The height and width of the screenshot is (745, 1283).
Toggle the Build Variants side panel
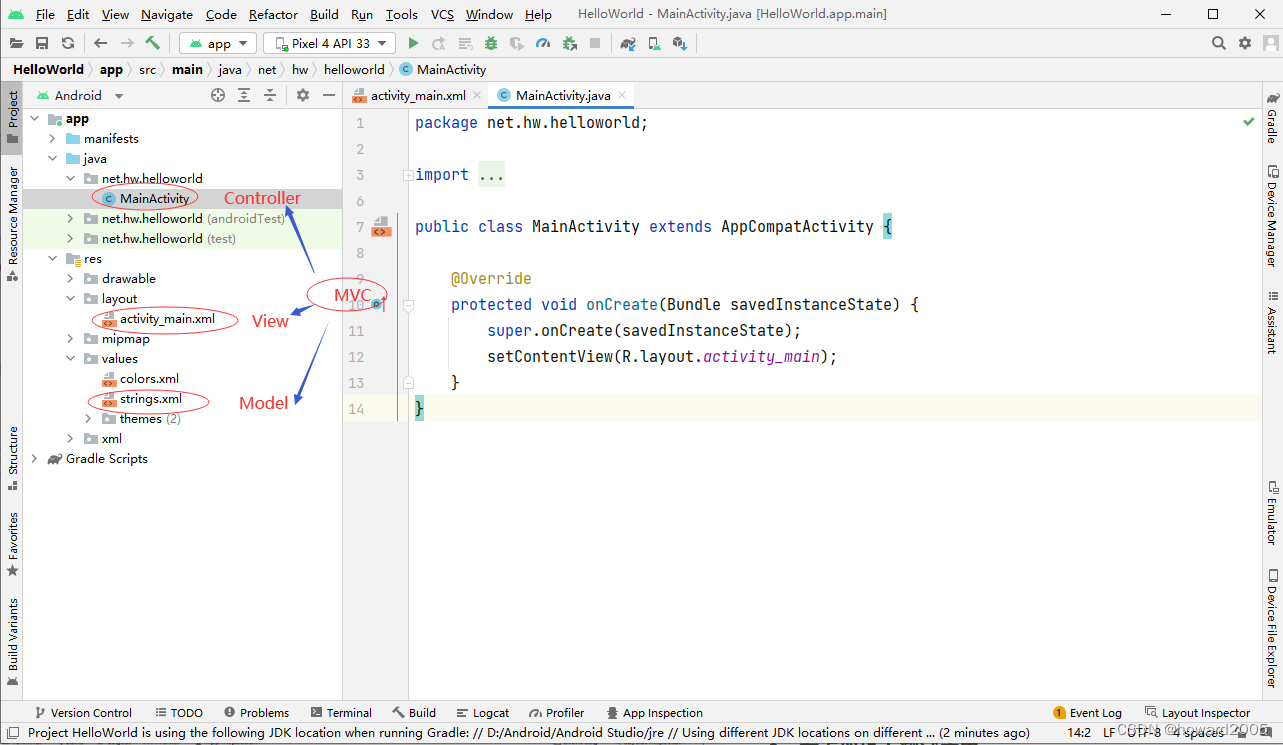[12, 641]
